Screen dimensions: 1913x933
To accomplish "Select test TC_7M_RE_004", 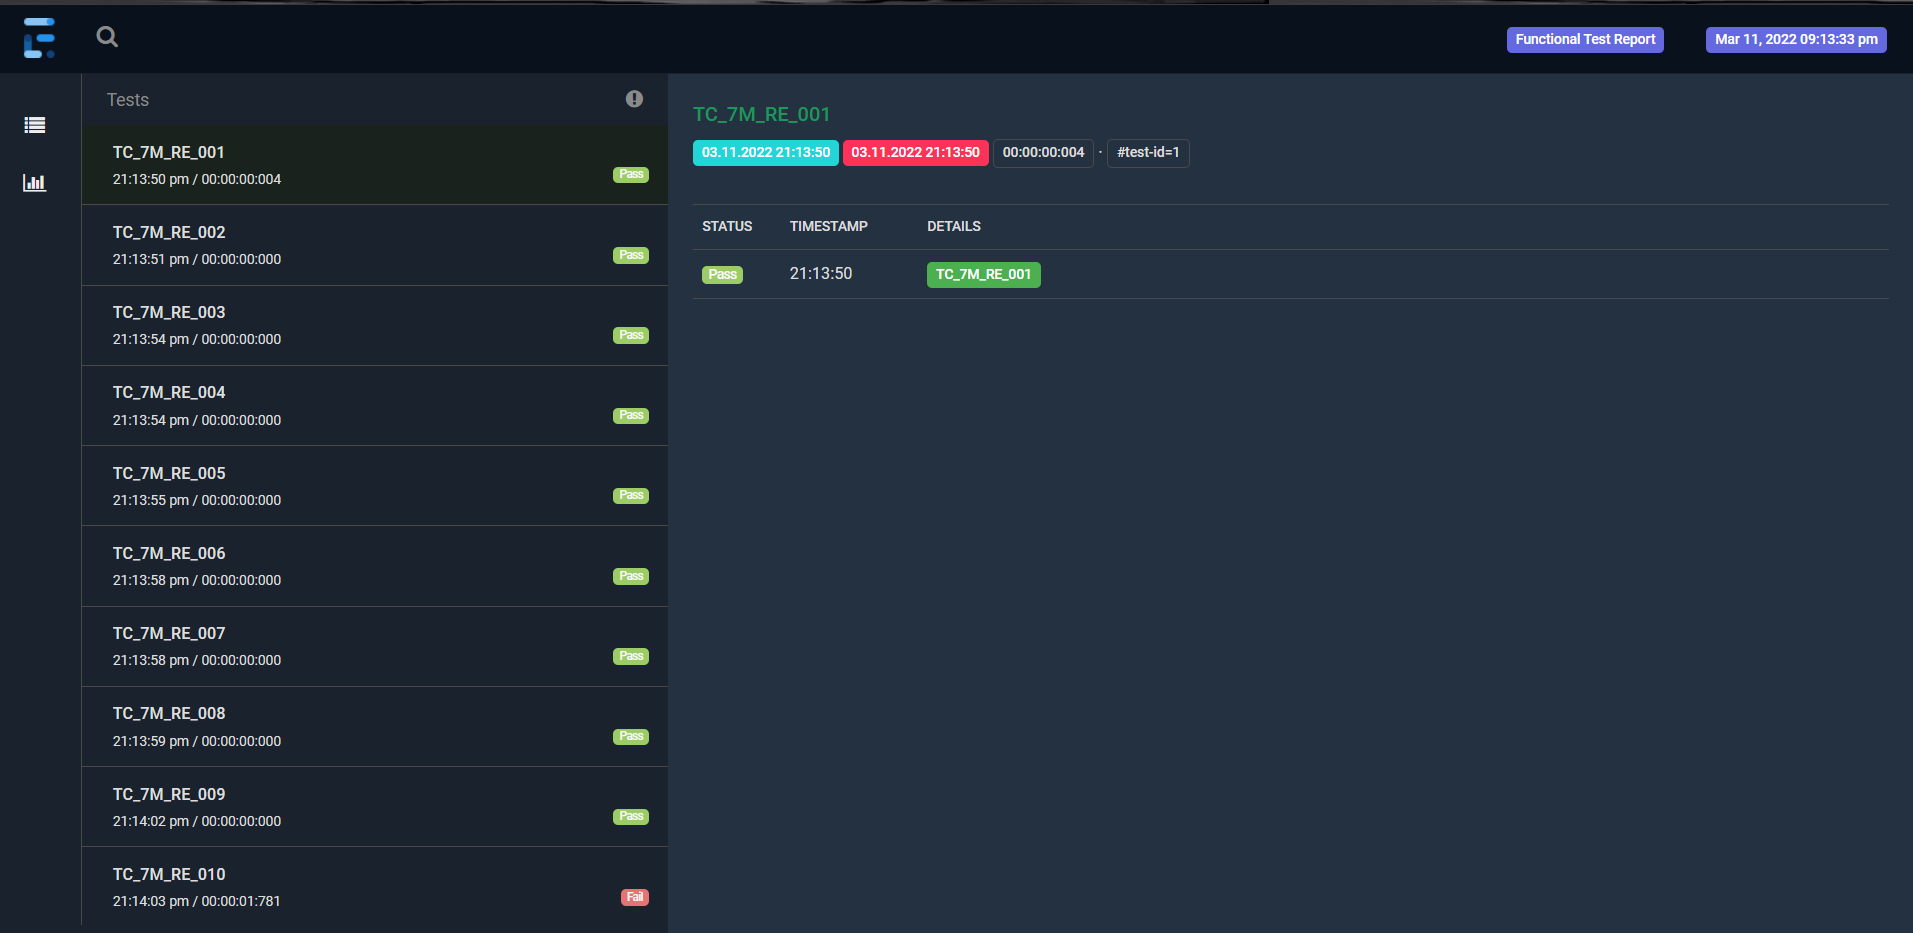I will click(x=375, y=405).
